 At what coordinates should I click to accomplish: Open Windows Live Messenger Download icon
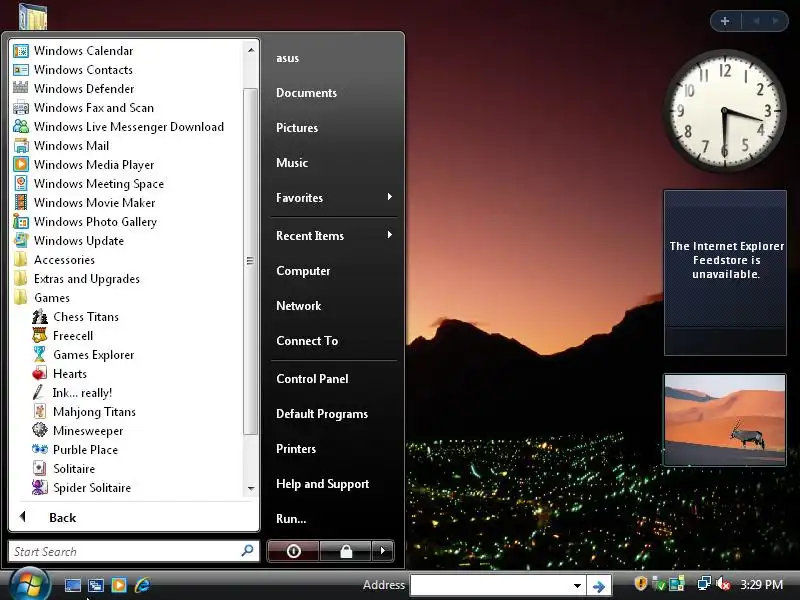(21, 127)
